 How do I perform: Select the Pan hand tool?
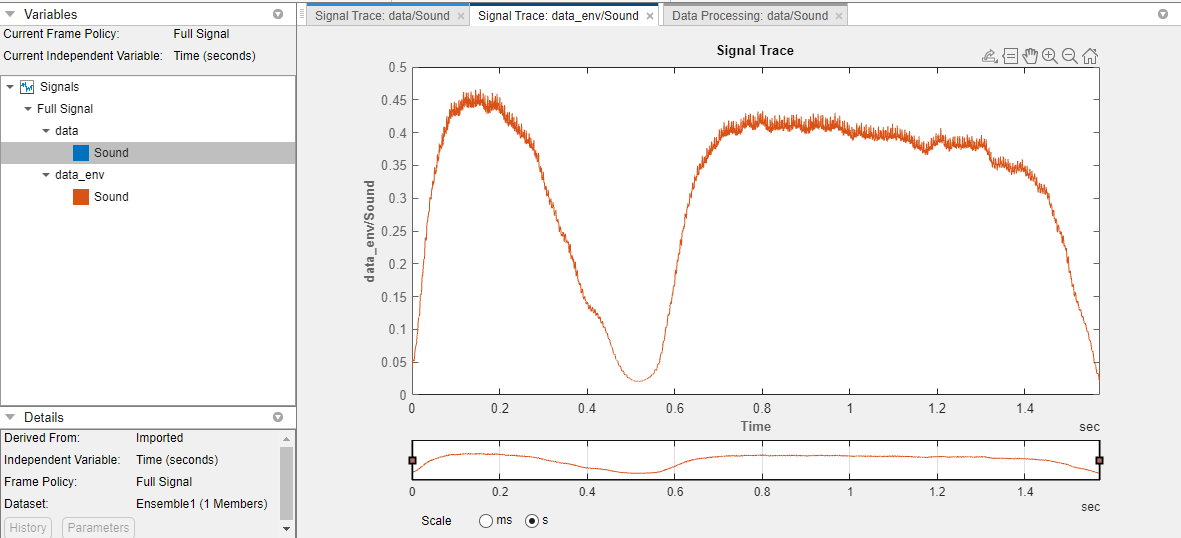point(1030,56)
